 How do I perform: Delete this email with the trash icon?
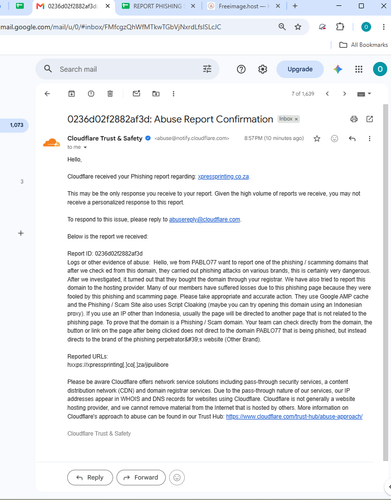tap(110, 94)
